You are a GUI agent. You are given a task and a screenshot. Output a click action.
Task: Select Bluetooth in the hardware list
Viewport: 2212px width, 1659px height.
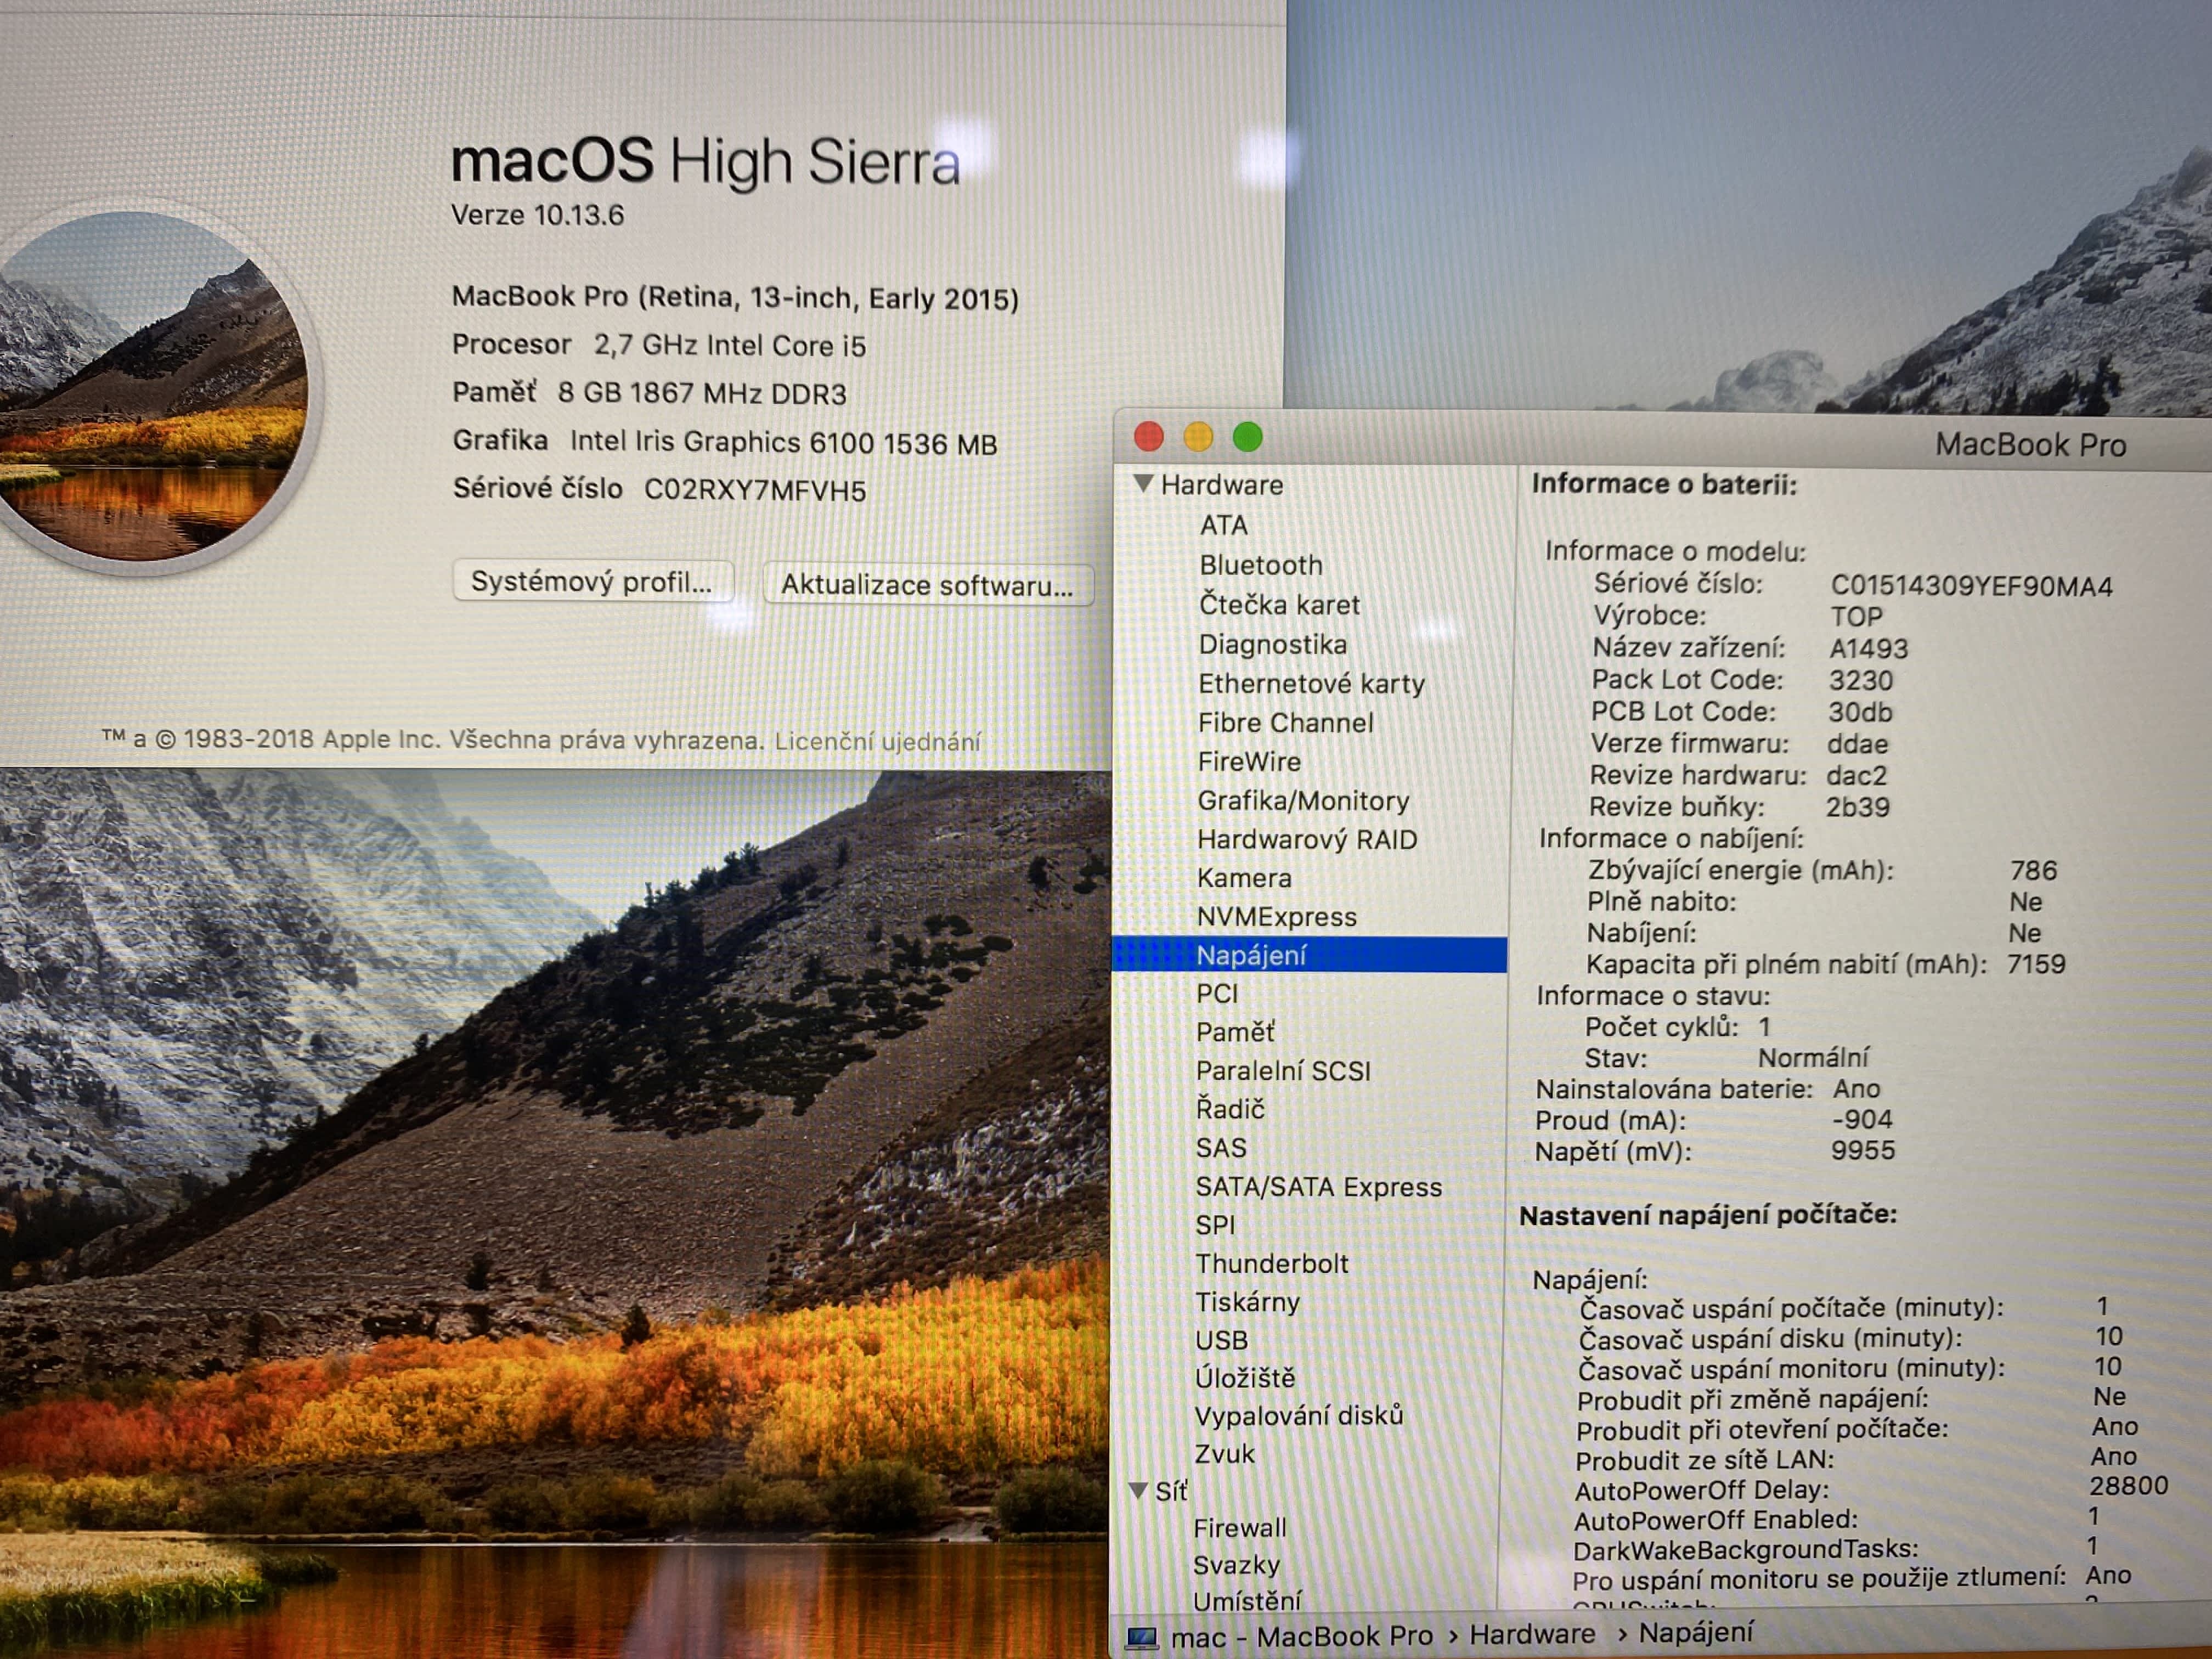click(x=1260, y=565)
